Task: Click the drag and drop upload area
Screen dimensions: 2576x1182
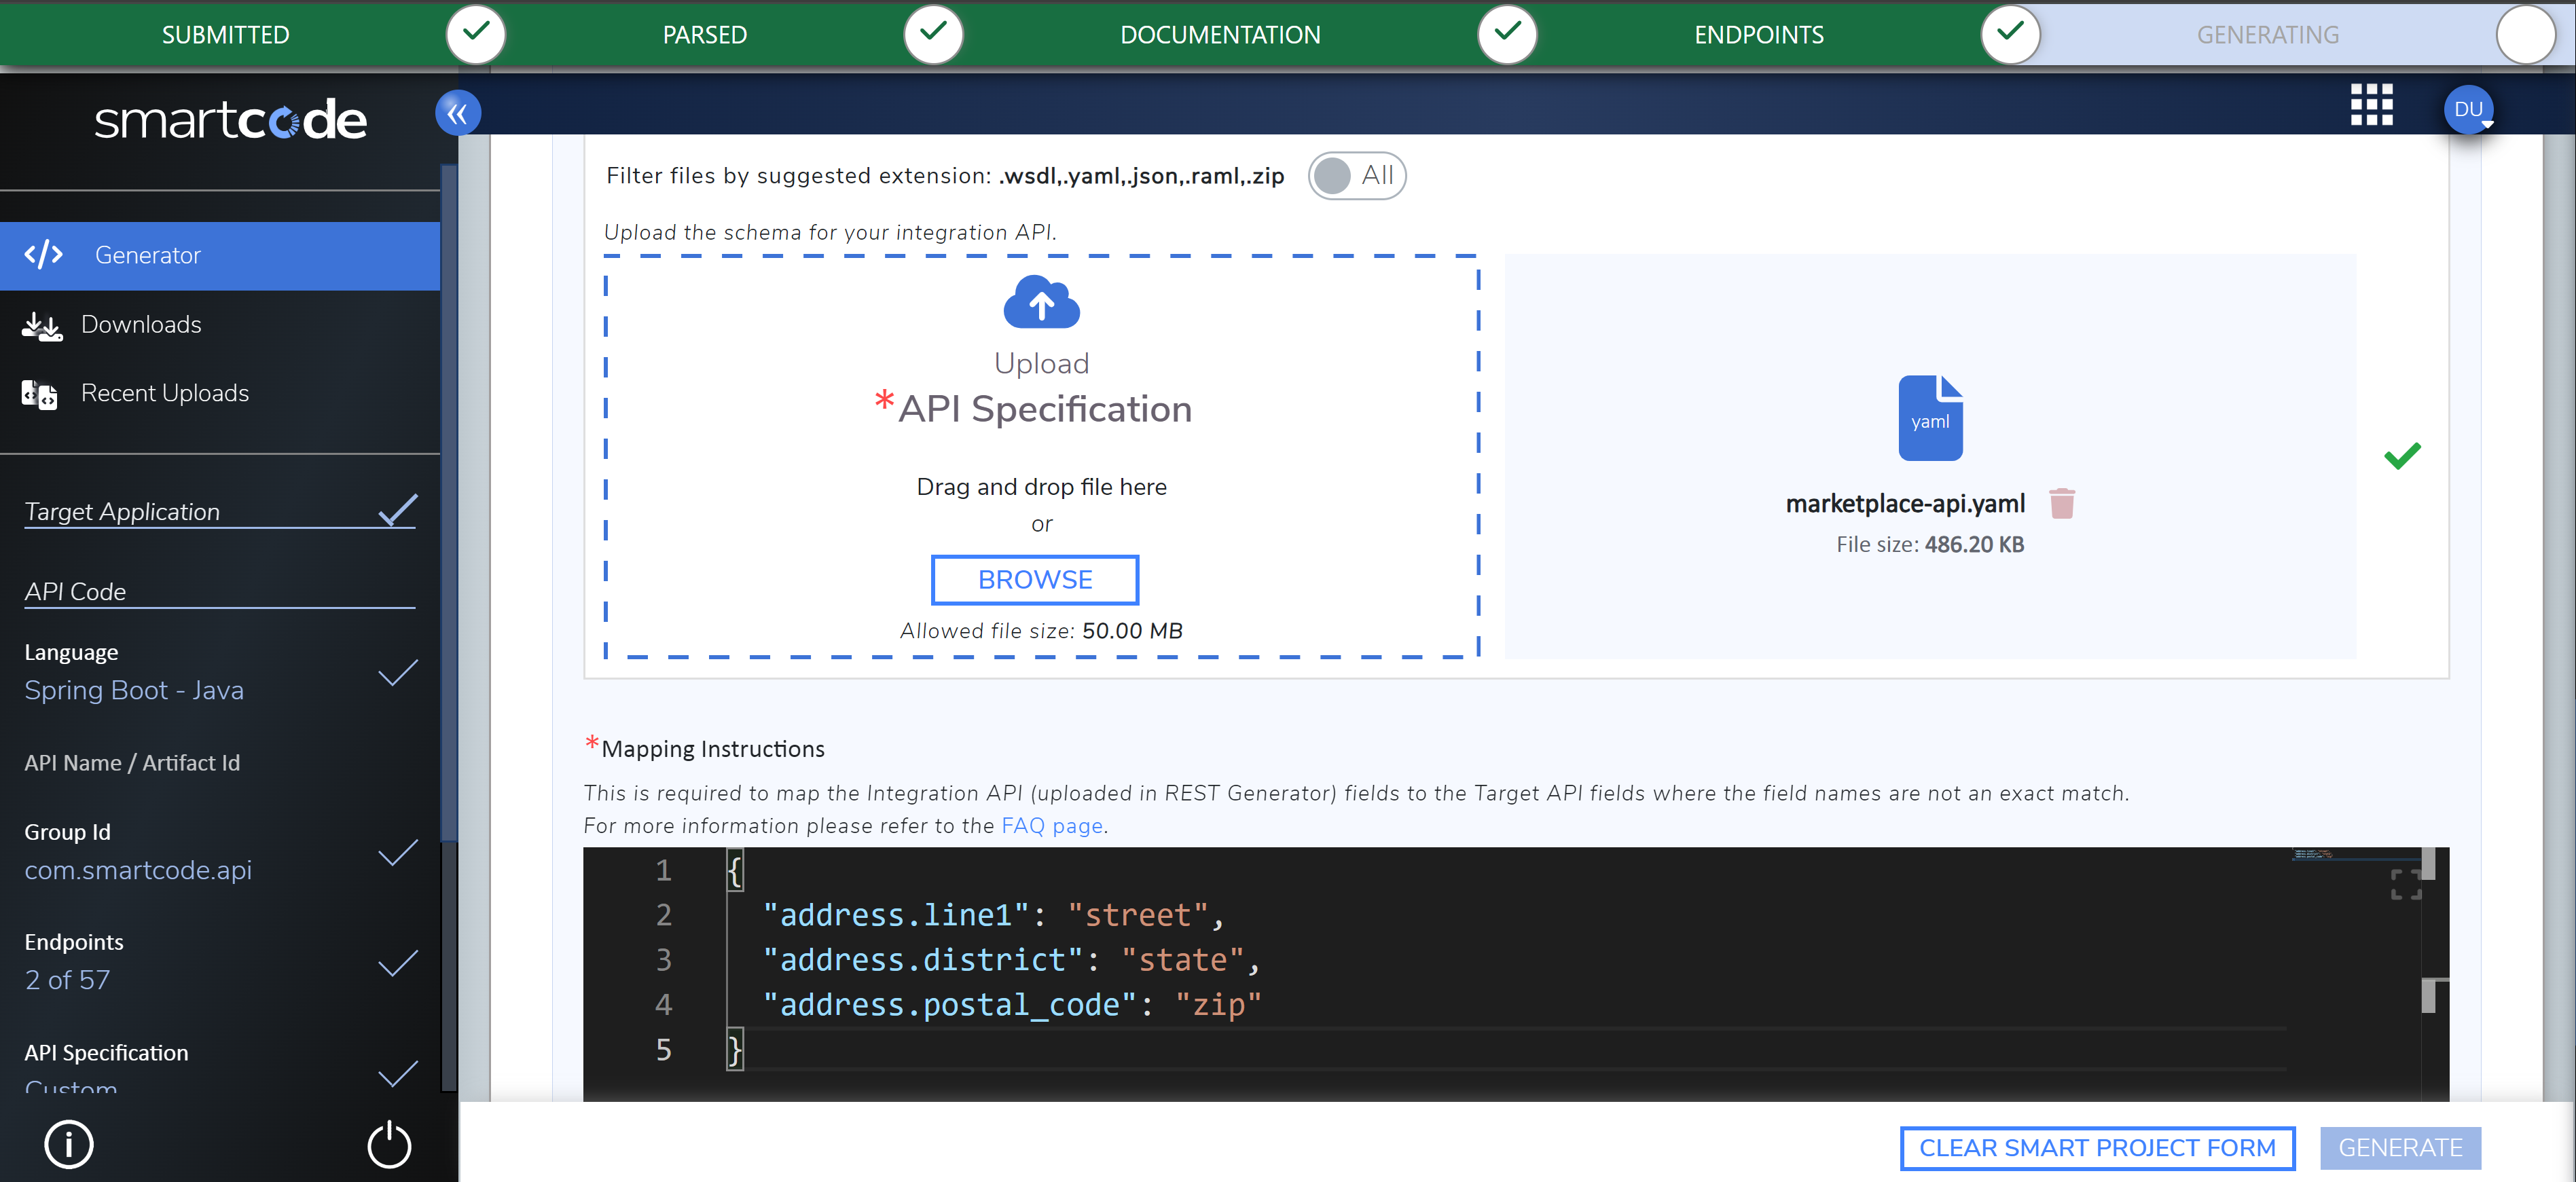Action: pyautogui.click(x=1041, y=457)
